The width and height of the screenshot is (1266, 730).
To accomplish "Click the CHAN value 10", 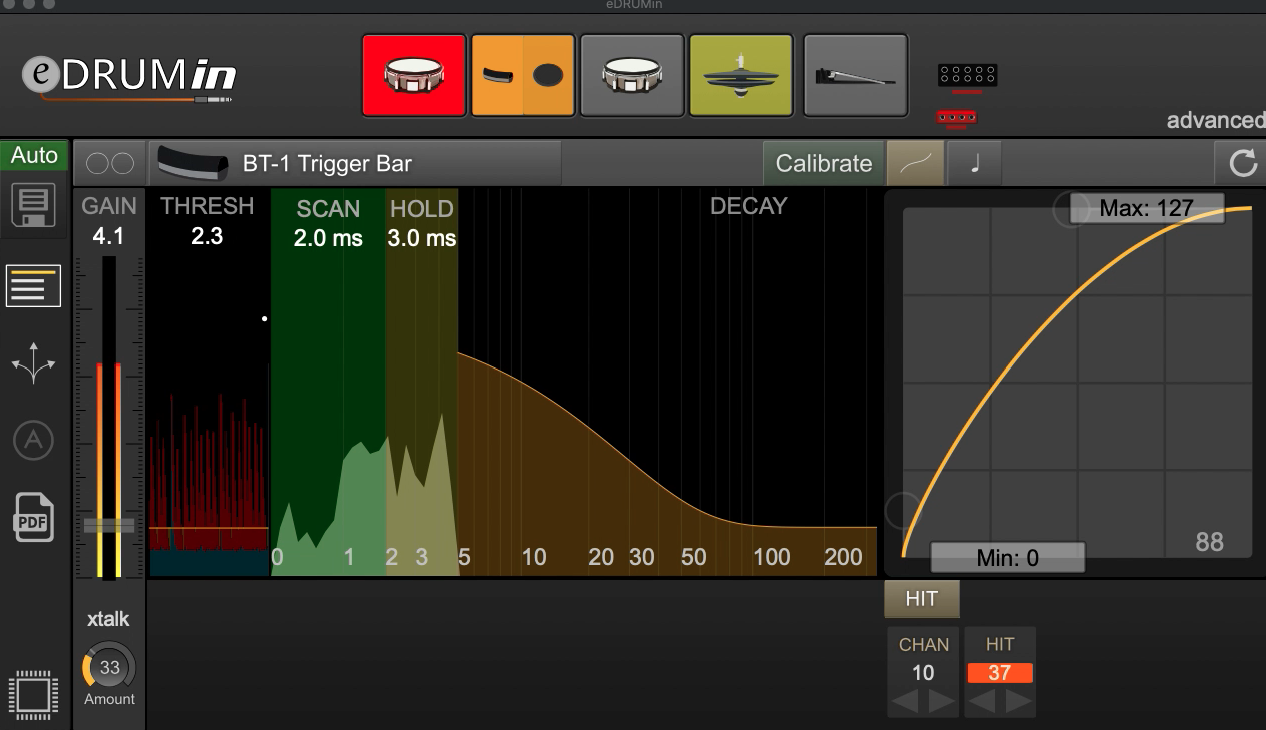I will tap(923, 673).
